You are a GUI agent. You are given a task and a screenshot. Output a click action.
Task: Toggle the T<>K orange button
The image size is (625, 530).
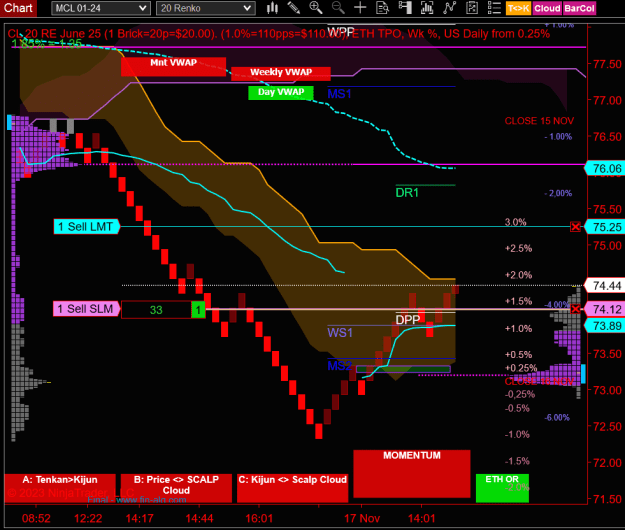pyautogui.click(x=519, y=8)
